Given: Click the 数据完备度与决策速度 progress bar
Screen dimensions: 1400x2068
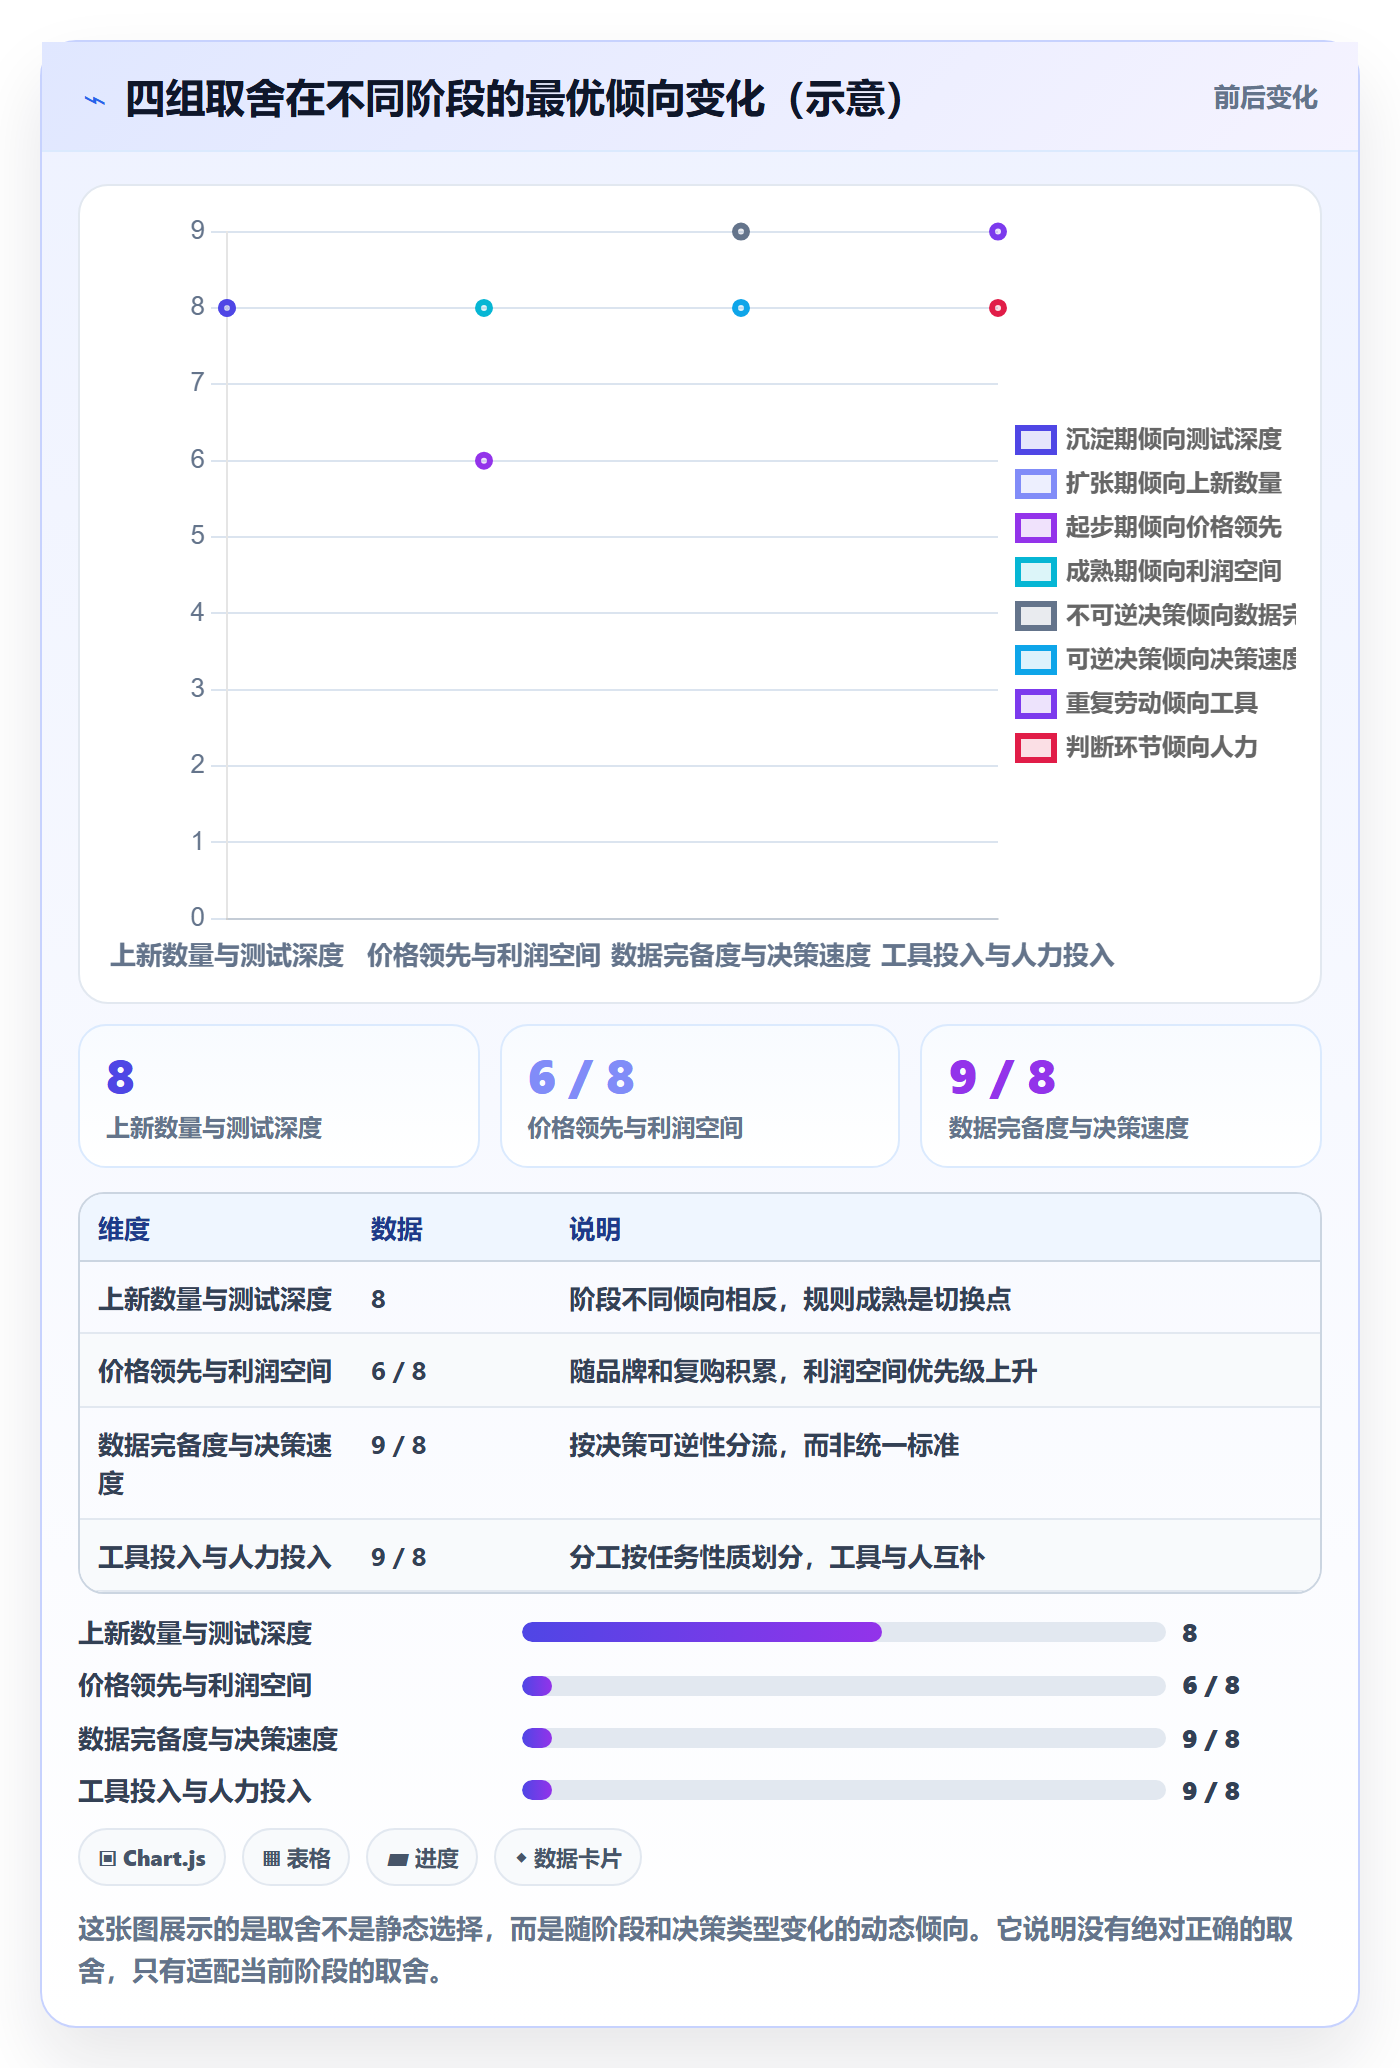Looking at the screenshot, I should [x=844, y=1738].
